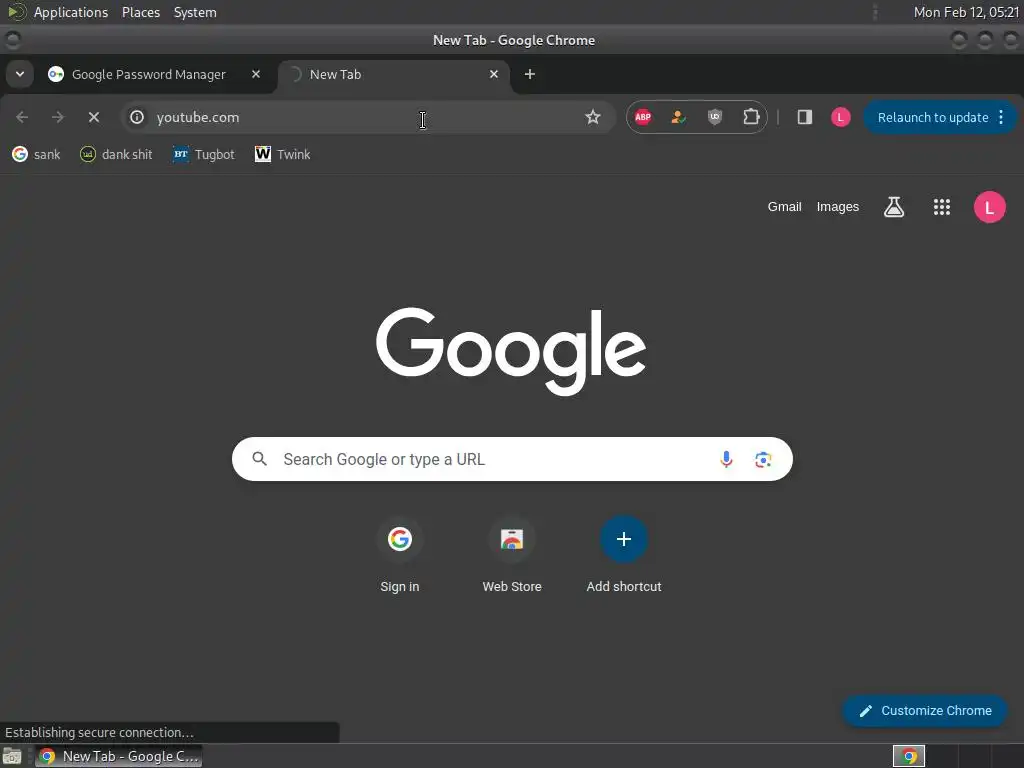The height and width of the screenshot is (768, 1024).
Task: Open the Web Store shortcut tile
Action: 512,555
